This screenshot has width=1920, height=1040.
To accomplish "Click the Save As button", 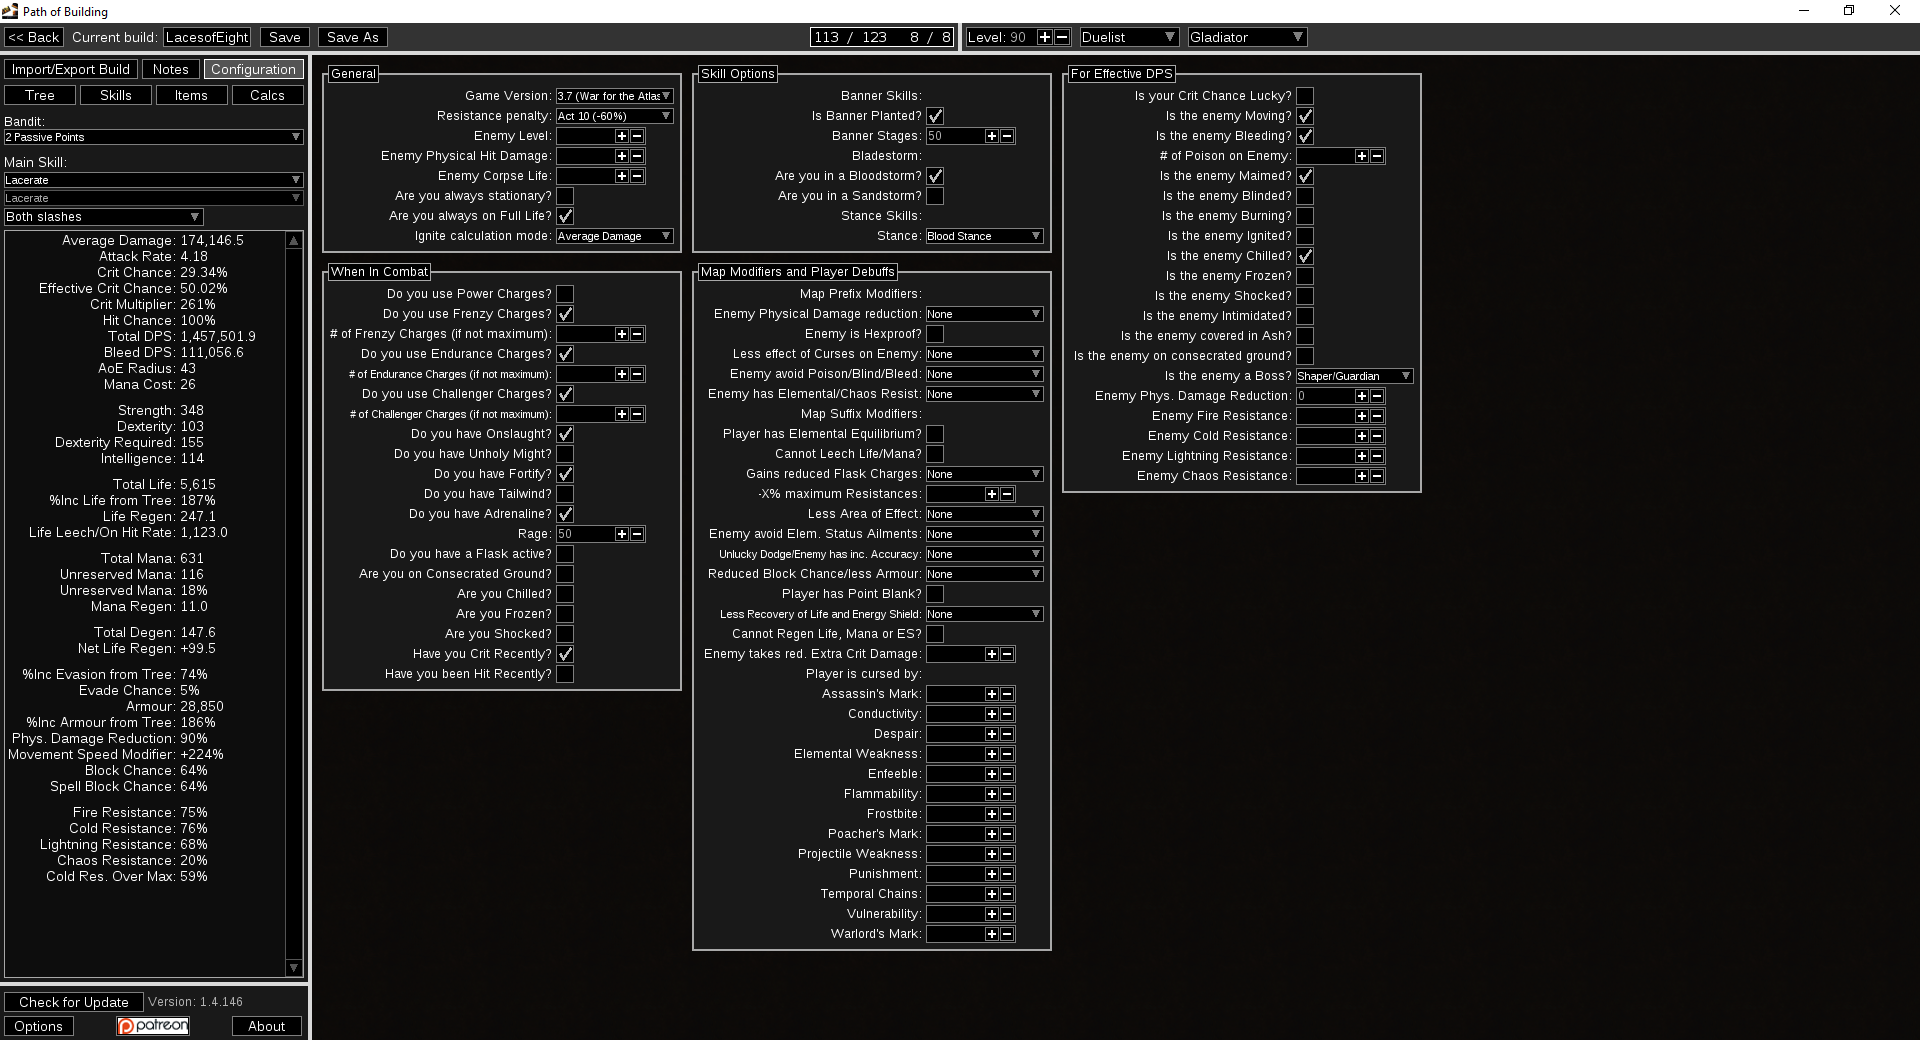I will 352,37.
